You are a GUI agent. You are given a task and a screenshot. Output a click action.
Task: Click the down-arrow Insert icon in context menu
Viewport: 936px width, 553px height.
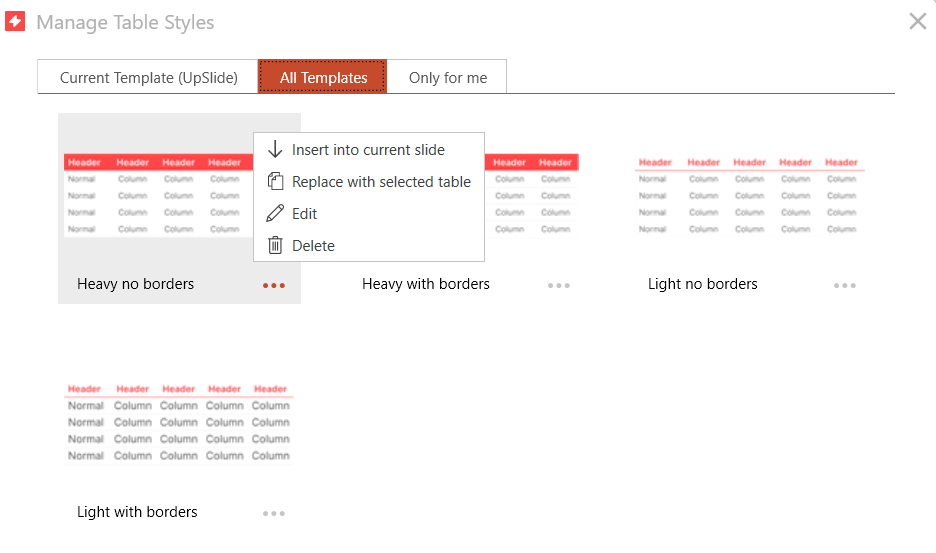[x=275, y=150]
